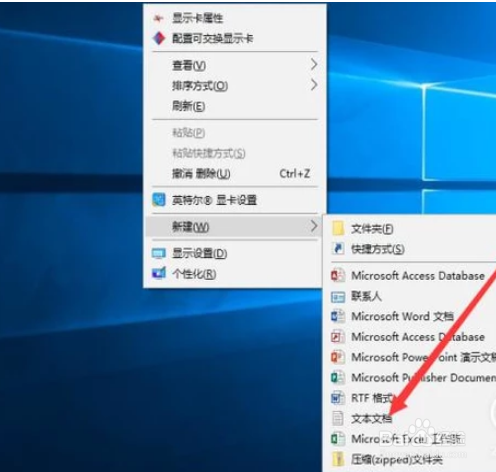Open the 查看(V) menu item
496x472 pixels.
(235, 65)
